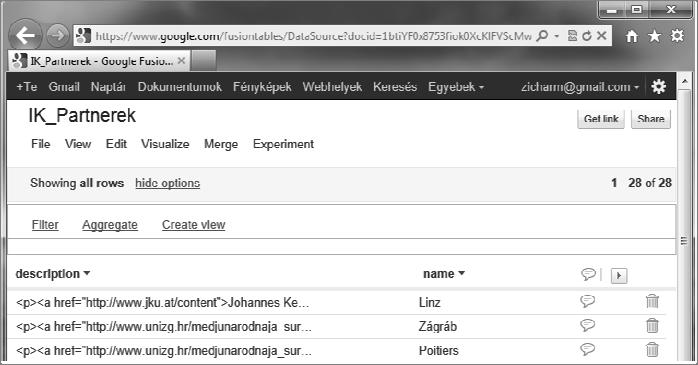Select the IK_Partnerek - Google Fusion tab
The height and width of the screenshot is (365, 698).
(x=98, y=61)
